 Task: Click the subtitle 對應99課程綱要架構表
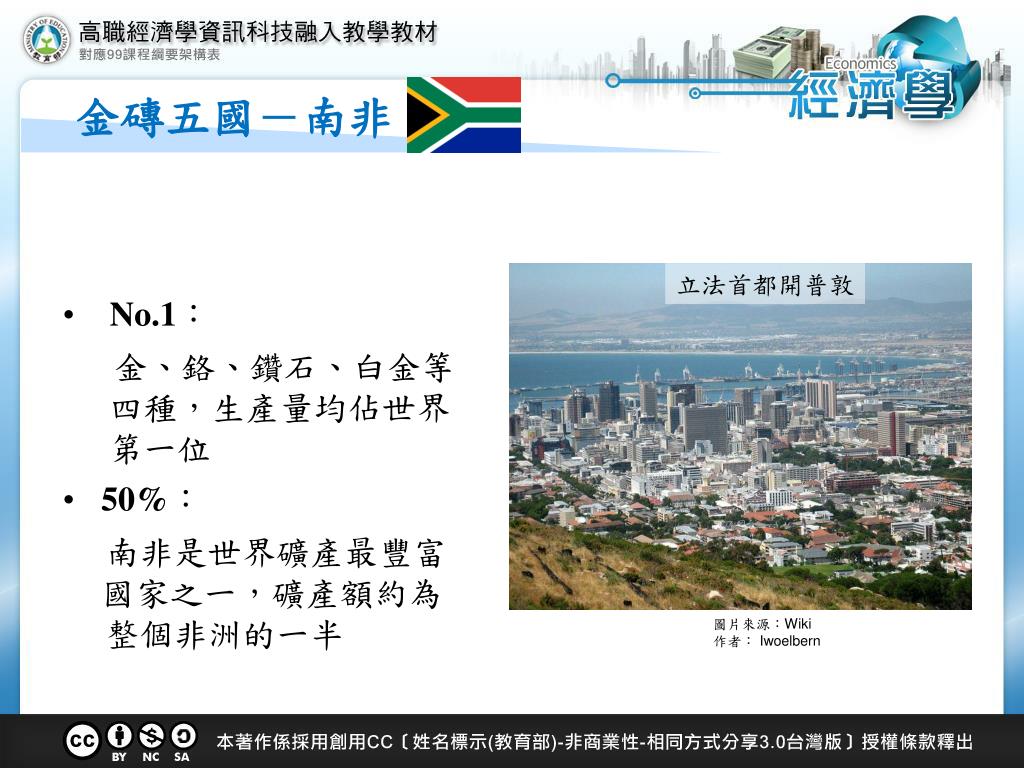[x=150, y=55]
